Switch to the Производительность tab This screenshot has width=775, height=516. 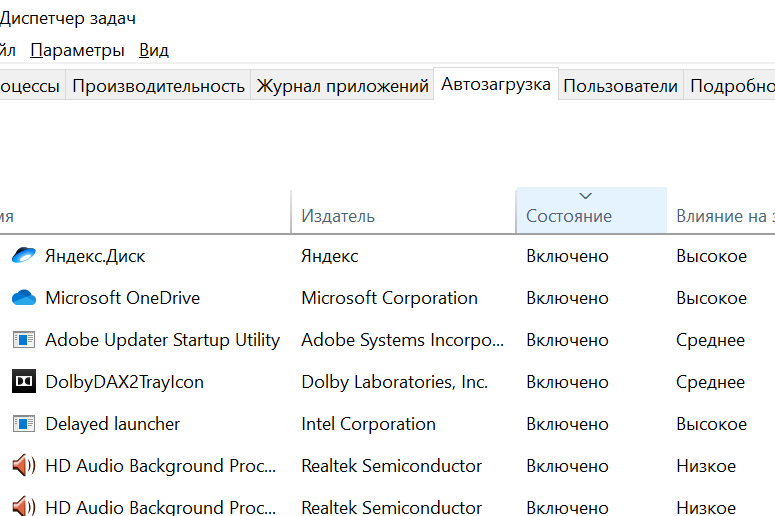[x=158, y=86]
